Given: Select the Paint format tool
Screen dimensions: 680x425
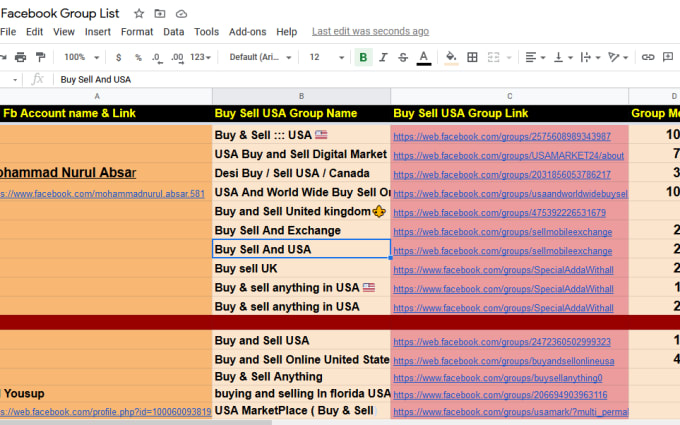Looking at the screenshot, I should [x=40, y=57].
